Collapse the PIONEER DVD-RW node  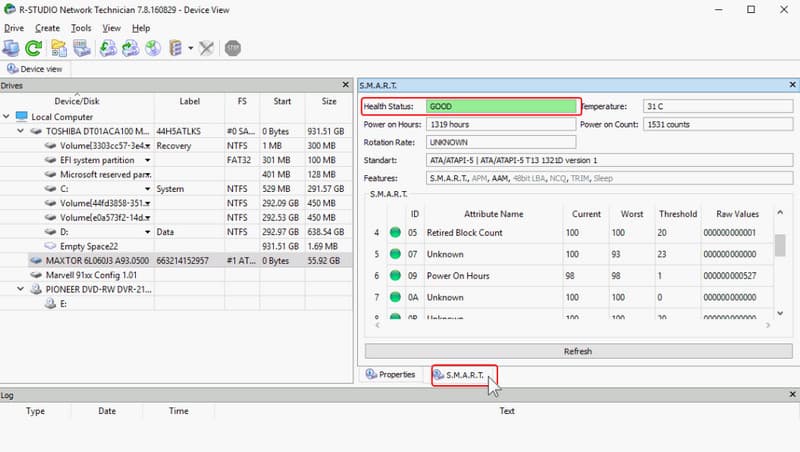[20, 289]
